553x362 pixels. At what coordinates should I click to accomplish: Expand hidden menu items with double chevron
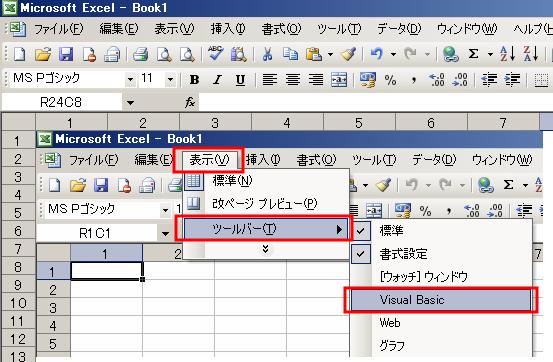266,249
